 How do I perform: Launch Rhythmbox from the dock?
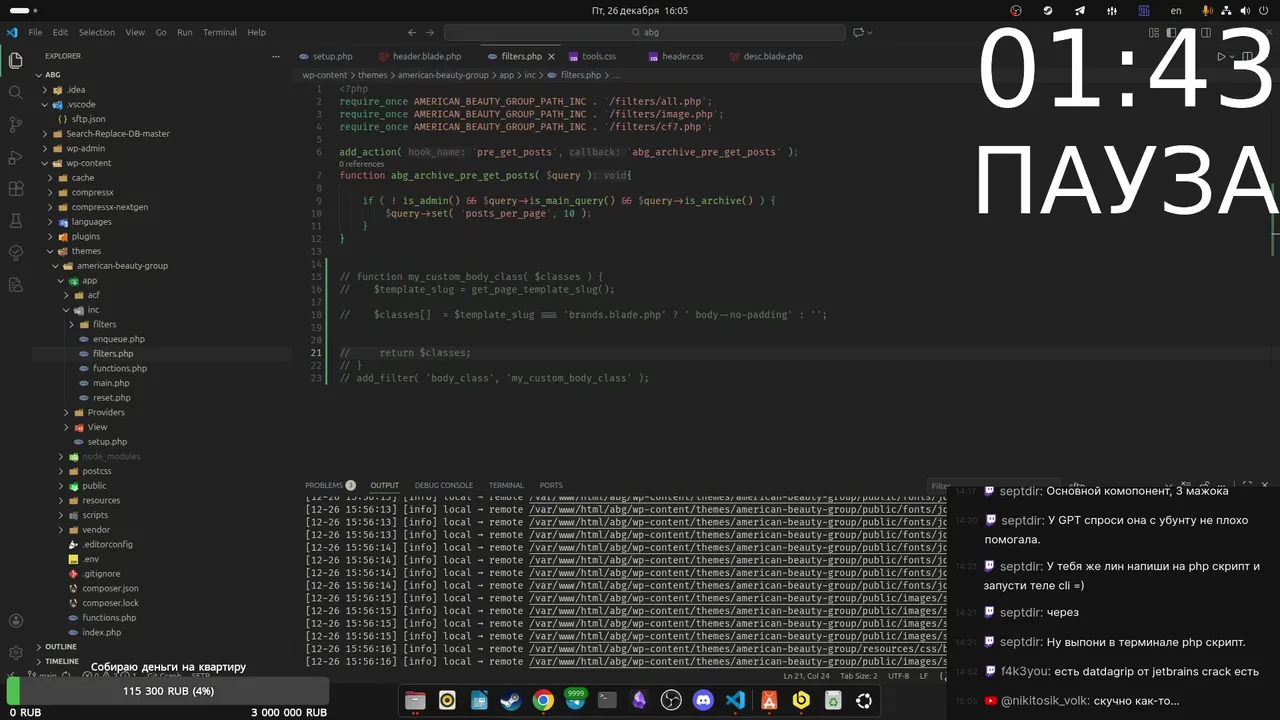(447, 701)
